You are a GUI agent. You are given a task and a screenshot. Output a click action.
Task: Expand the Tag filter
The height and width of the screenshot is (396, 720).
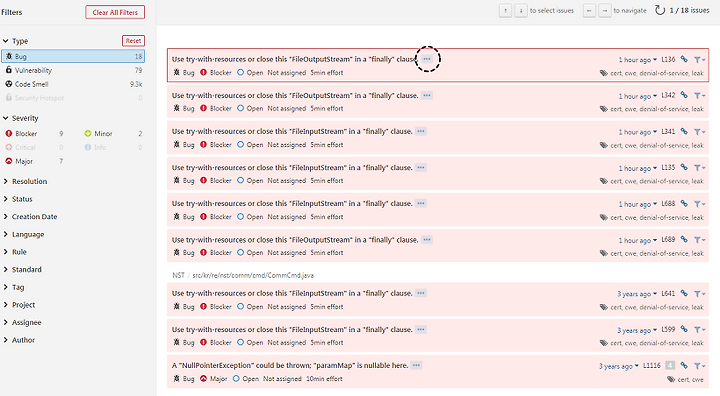(14, 287)
